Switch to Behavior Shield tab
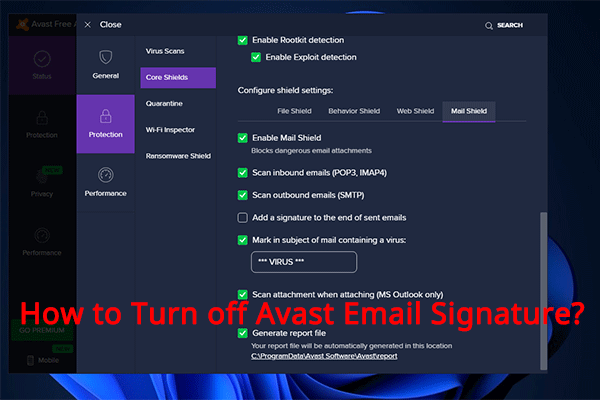The height and width of the screenshot is (400, 600). (354, 111)
